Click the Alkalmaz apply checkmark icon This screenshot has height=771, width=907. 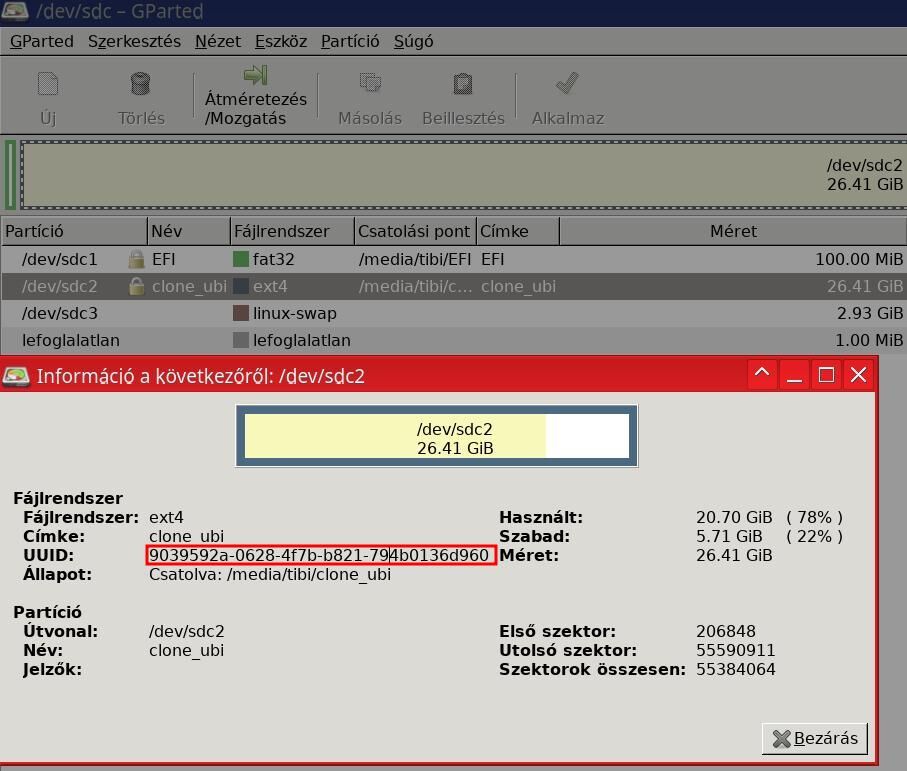567,83
